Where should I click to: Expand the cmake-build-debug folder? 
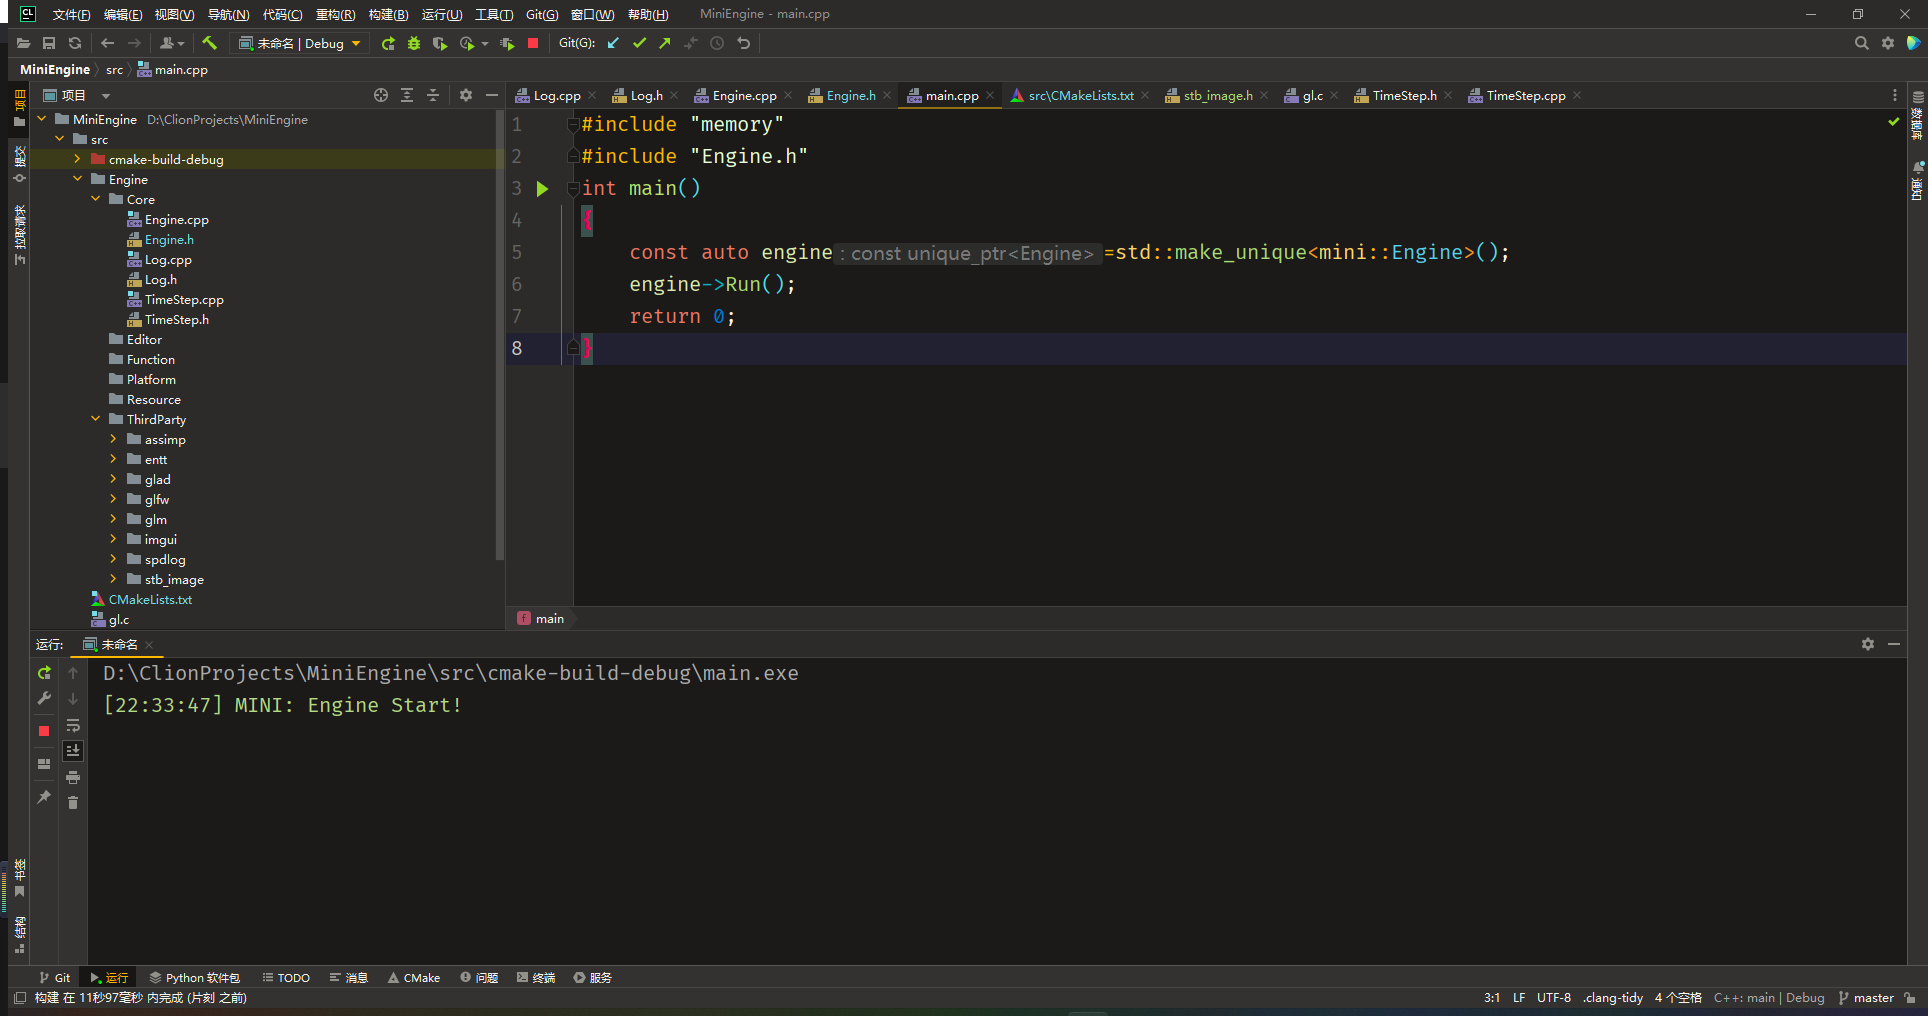(77, 159)
